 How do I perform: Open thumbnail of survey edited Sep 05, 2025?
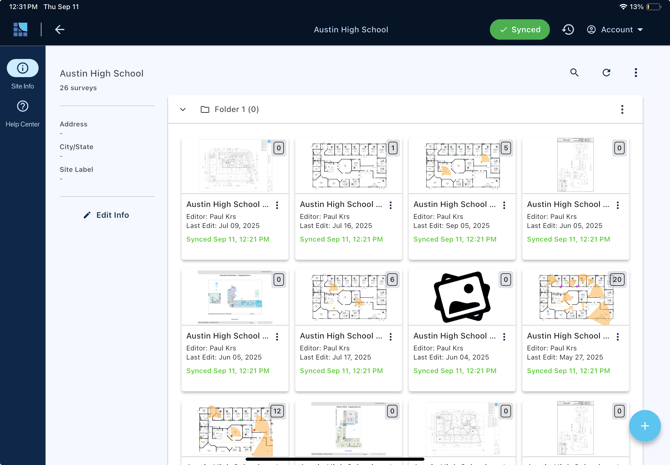click(462, 166)
